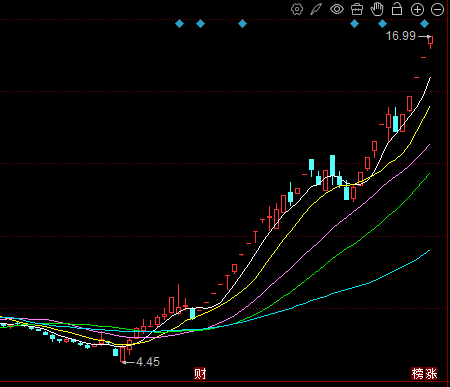Zoom in with plus icon

click(417, 9)
